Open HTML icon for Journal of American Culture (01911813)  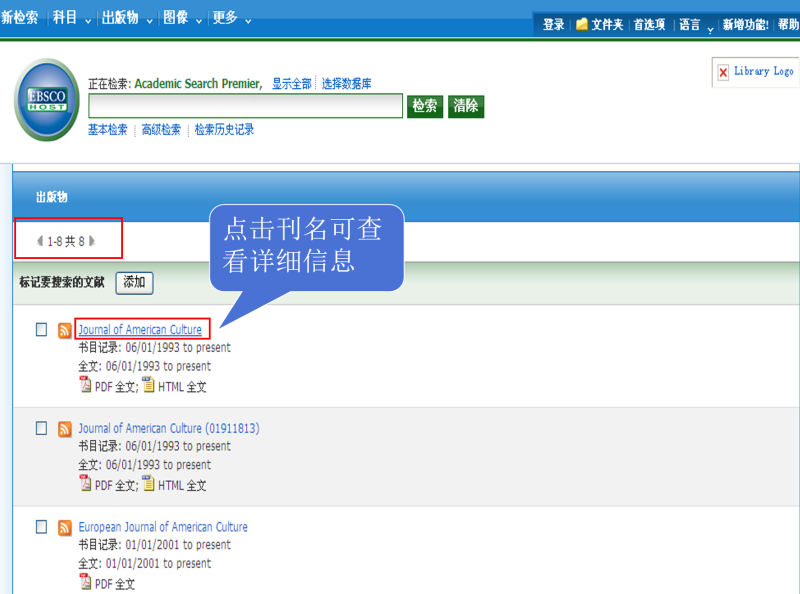(x=148, y=483)
